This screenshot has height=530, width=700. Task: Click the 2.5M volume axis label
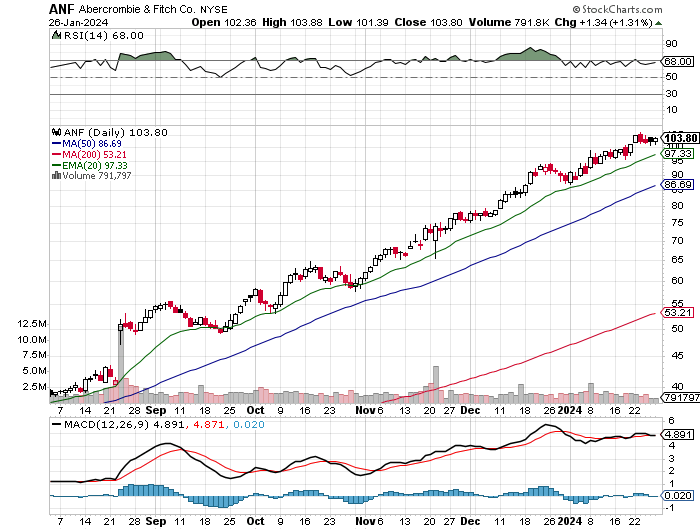point(34,387)
